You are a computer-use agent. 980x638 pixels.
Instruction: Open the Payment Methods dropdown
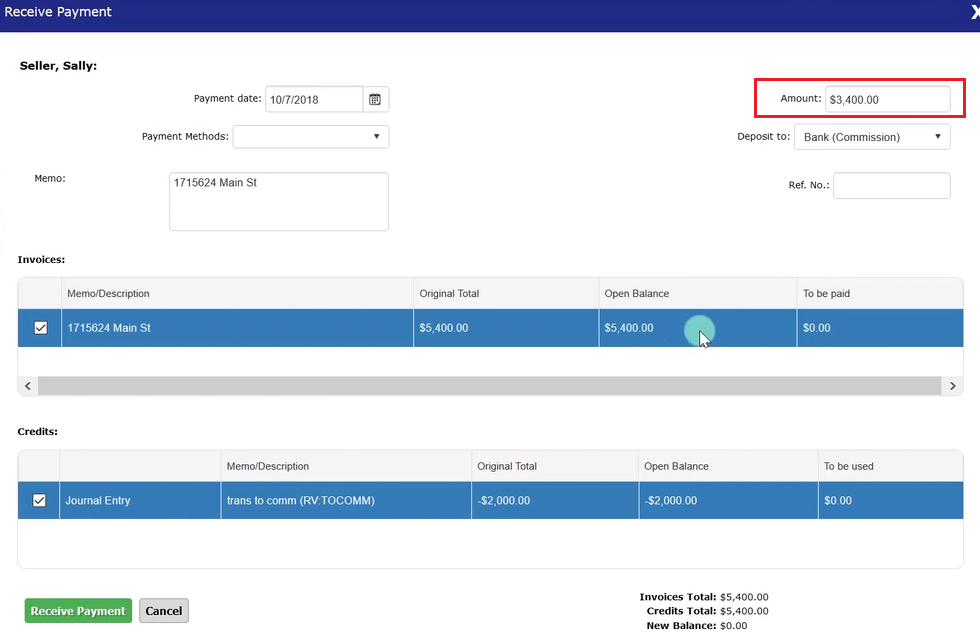[x=310, y=136]
